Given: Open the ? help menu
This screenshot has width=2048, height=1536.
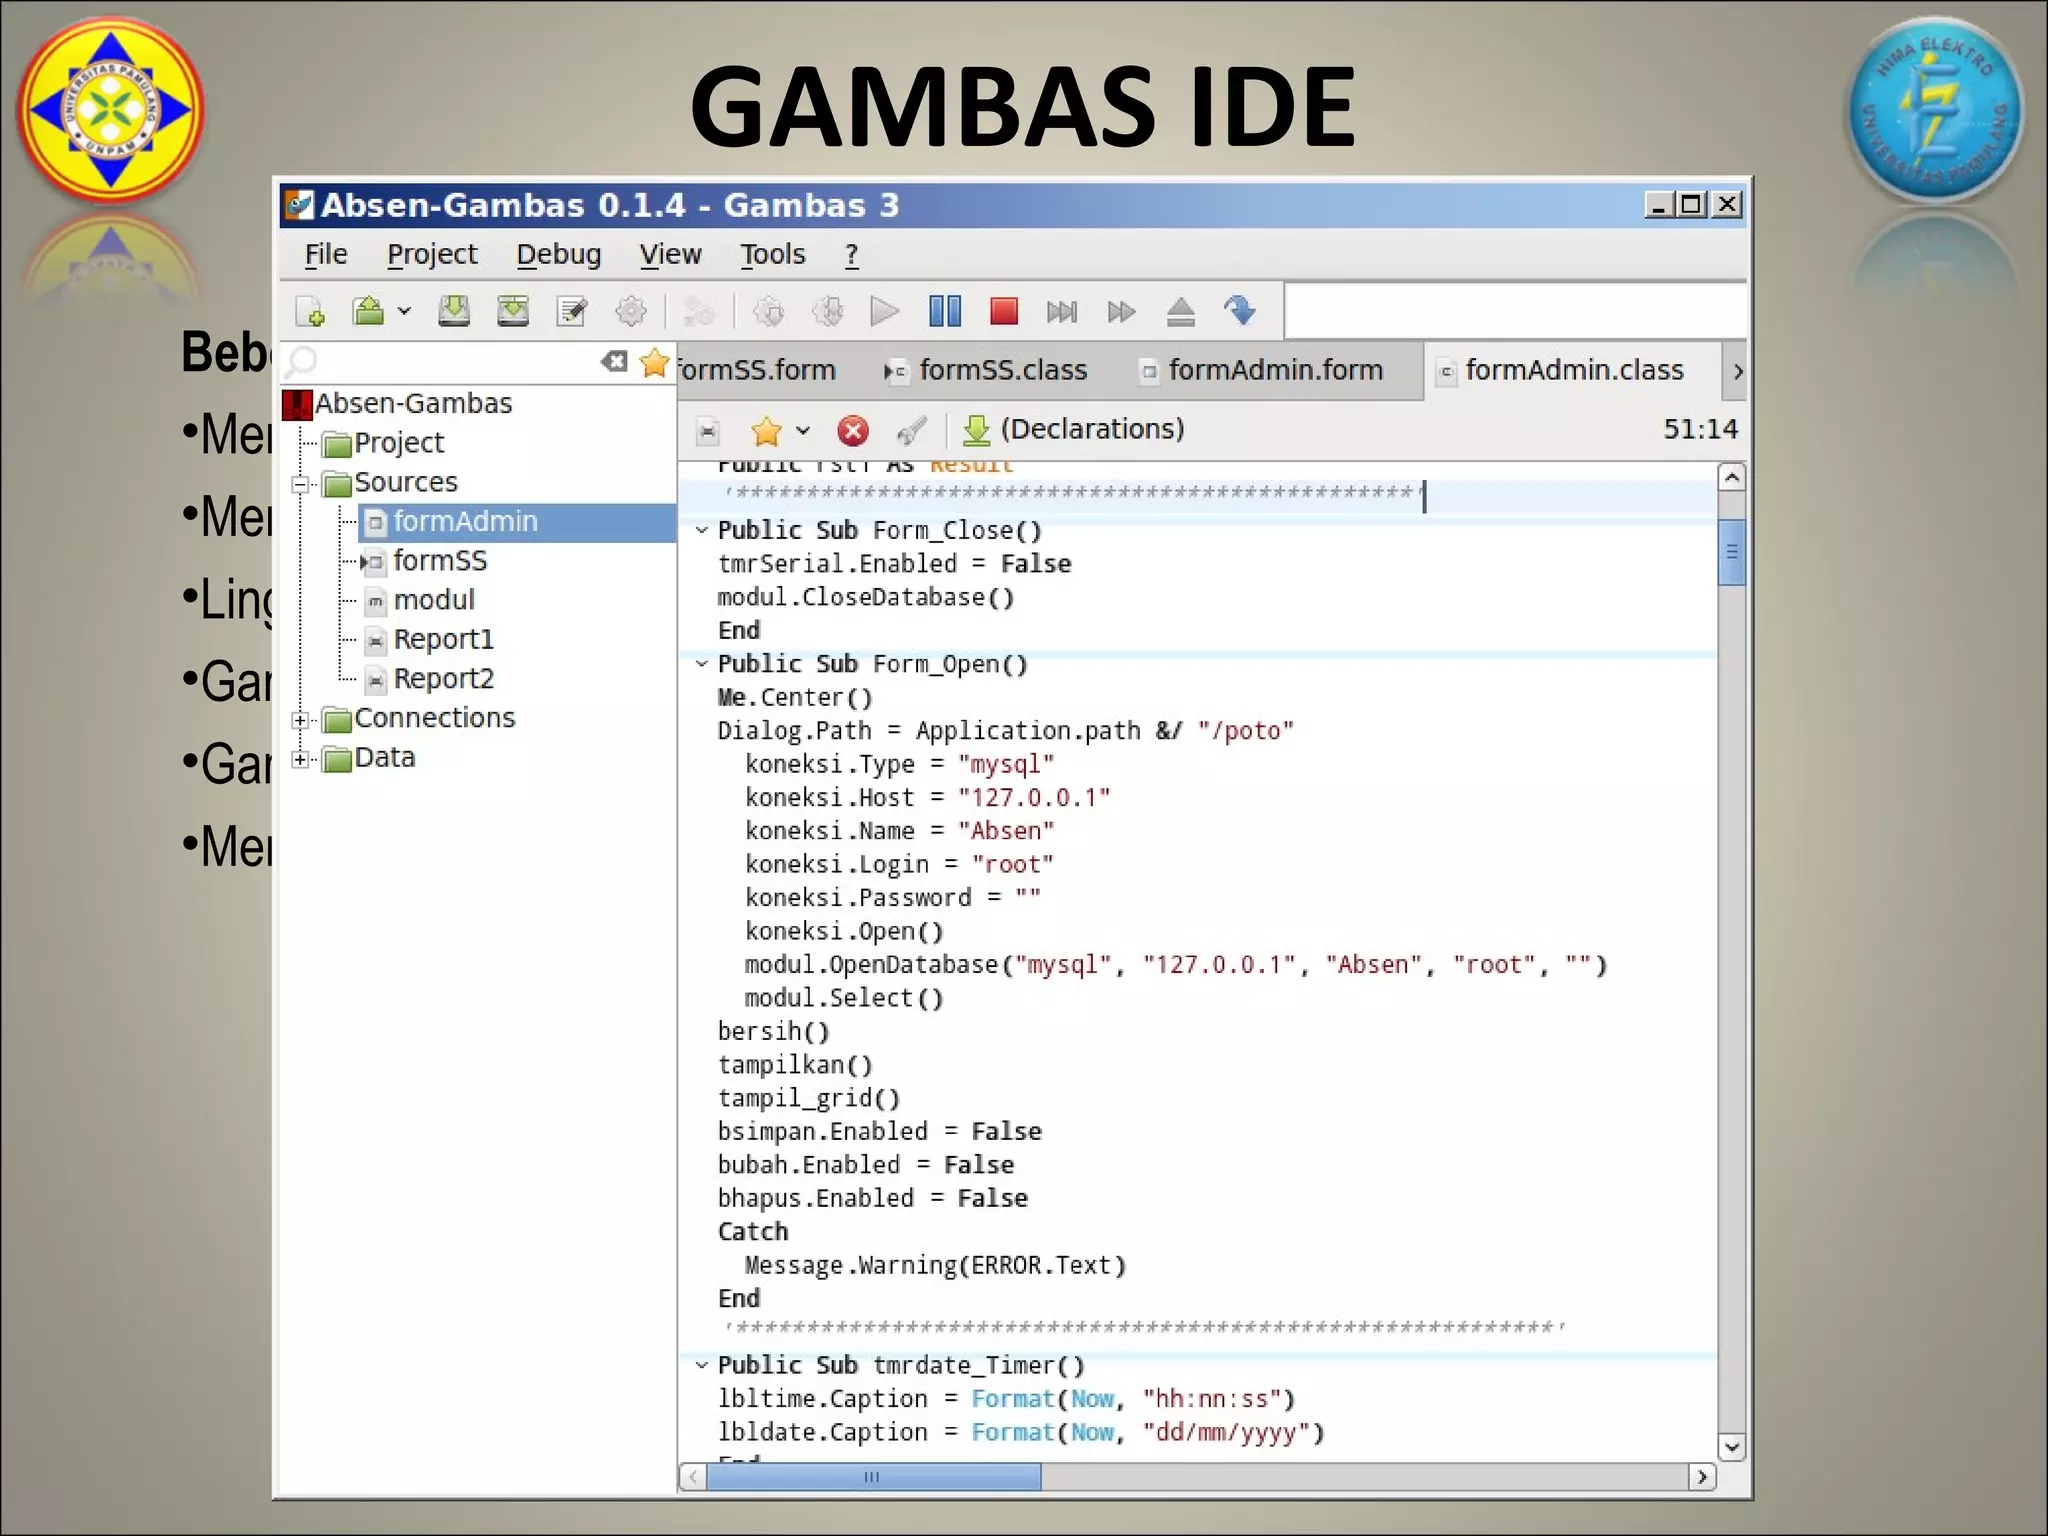Looking at the screenshot, I should (x=852, y=254).
